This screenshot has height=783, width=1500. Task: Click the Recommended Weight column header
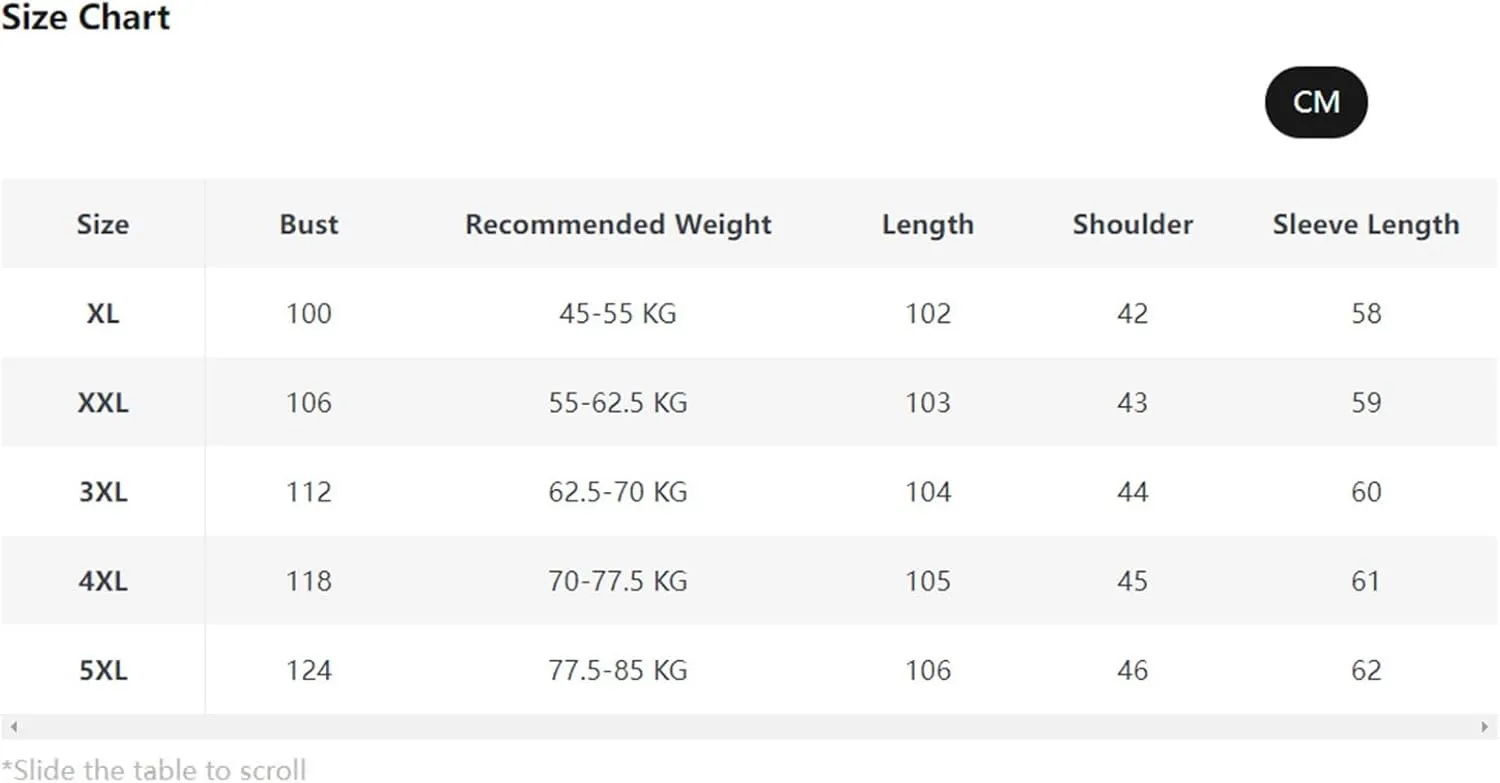618,224
